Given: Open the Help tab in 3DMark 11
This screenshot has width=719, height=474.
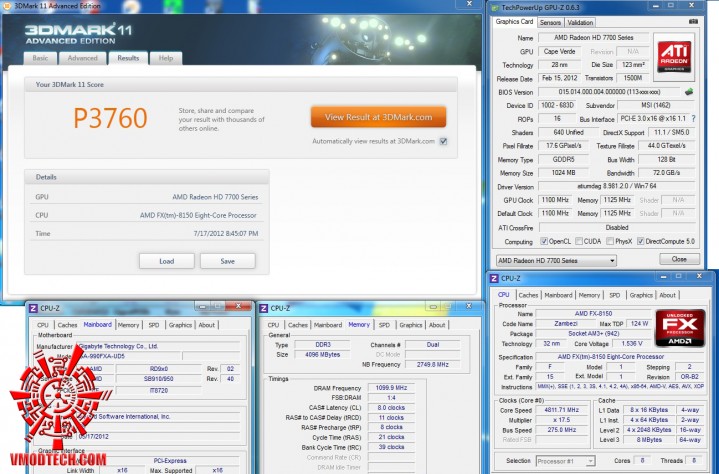Looking at the screenshot, I should 166,58.
